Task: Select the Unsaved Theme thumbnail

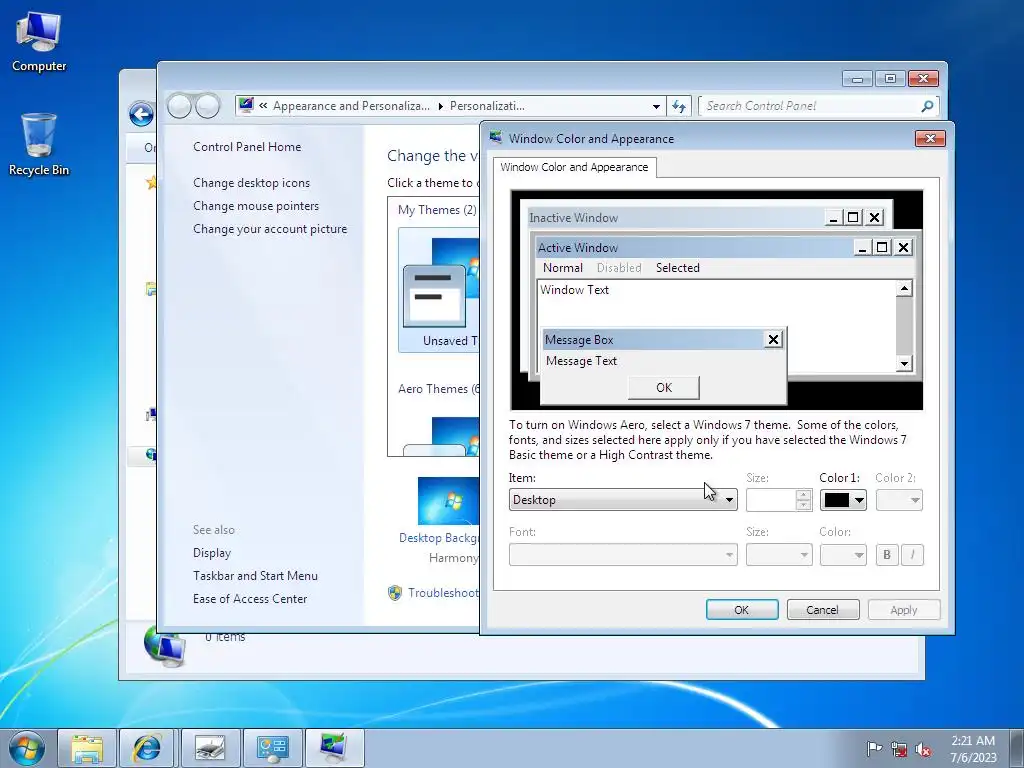Action: point(438,289)
